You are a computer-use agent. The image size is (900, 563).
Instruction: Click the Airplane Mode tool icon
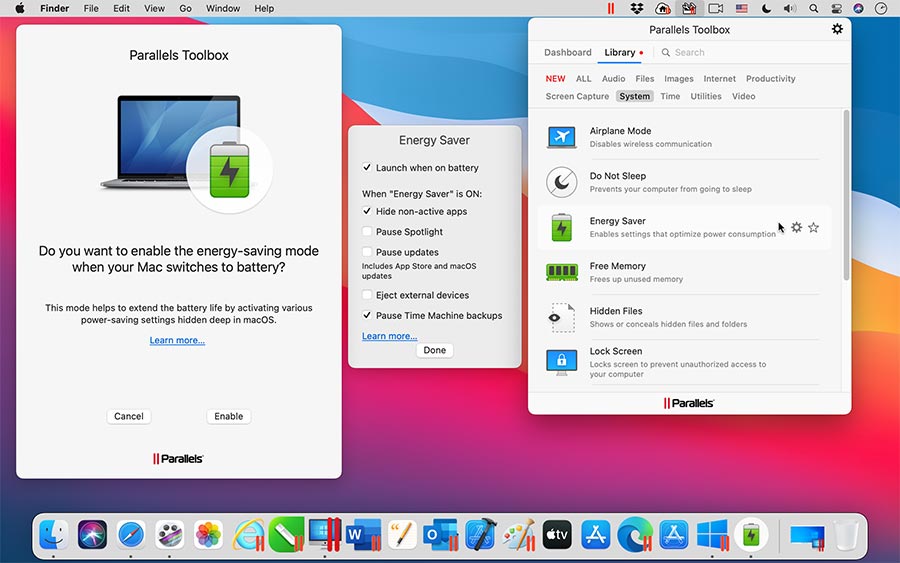point(562,137)
